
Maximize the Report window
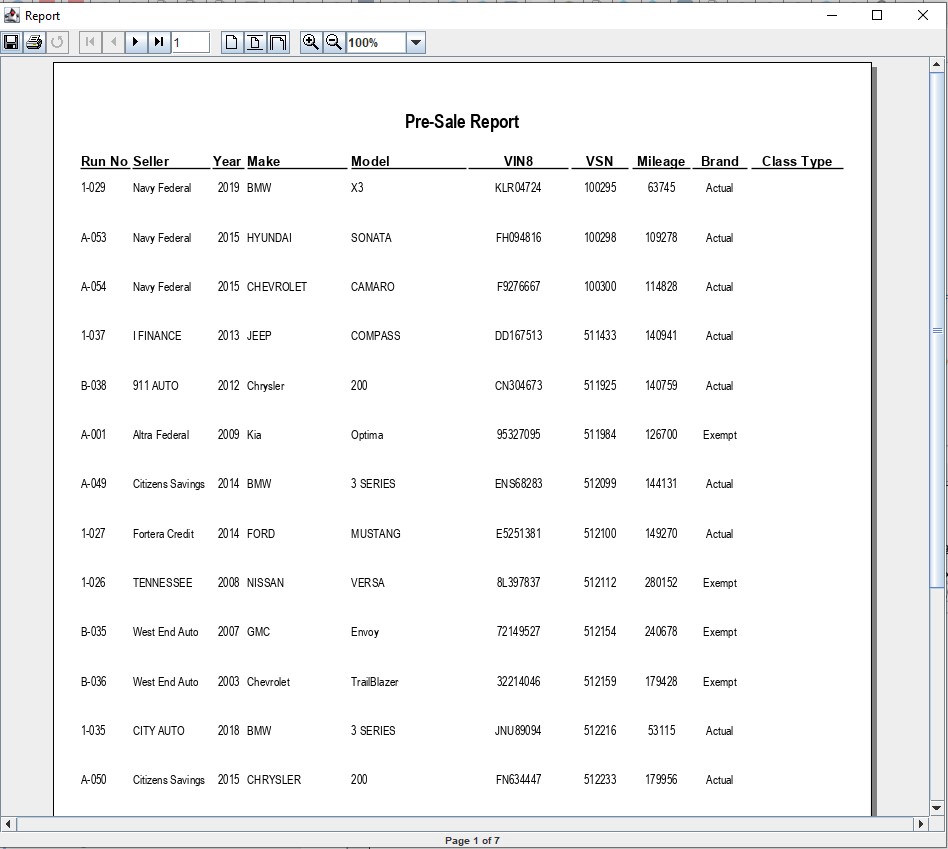click(877, 15)
